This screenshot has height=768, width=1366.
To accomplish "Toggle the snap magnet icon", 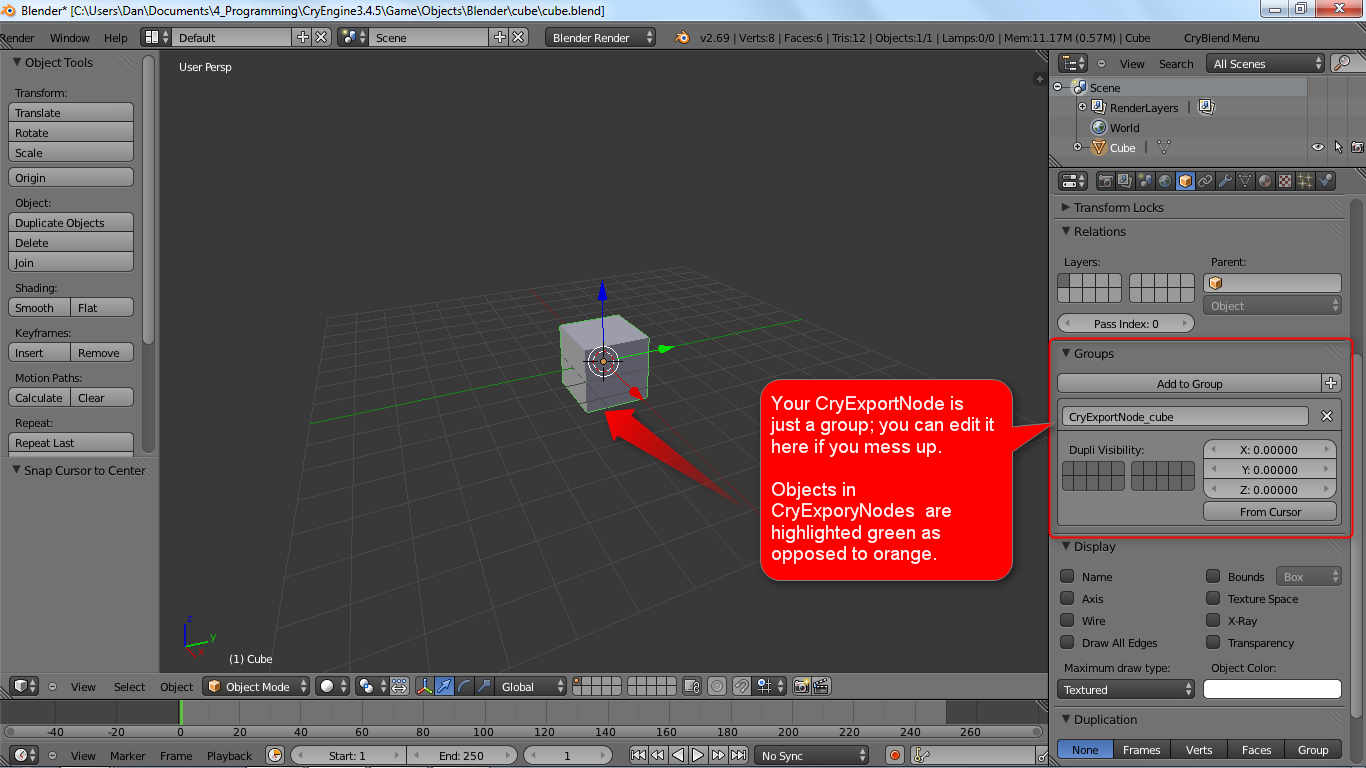I will [741, 686].
